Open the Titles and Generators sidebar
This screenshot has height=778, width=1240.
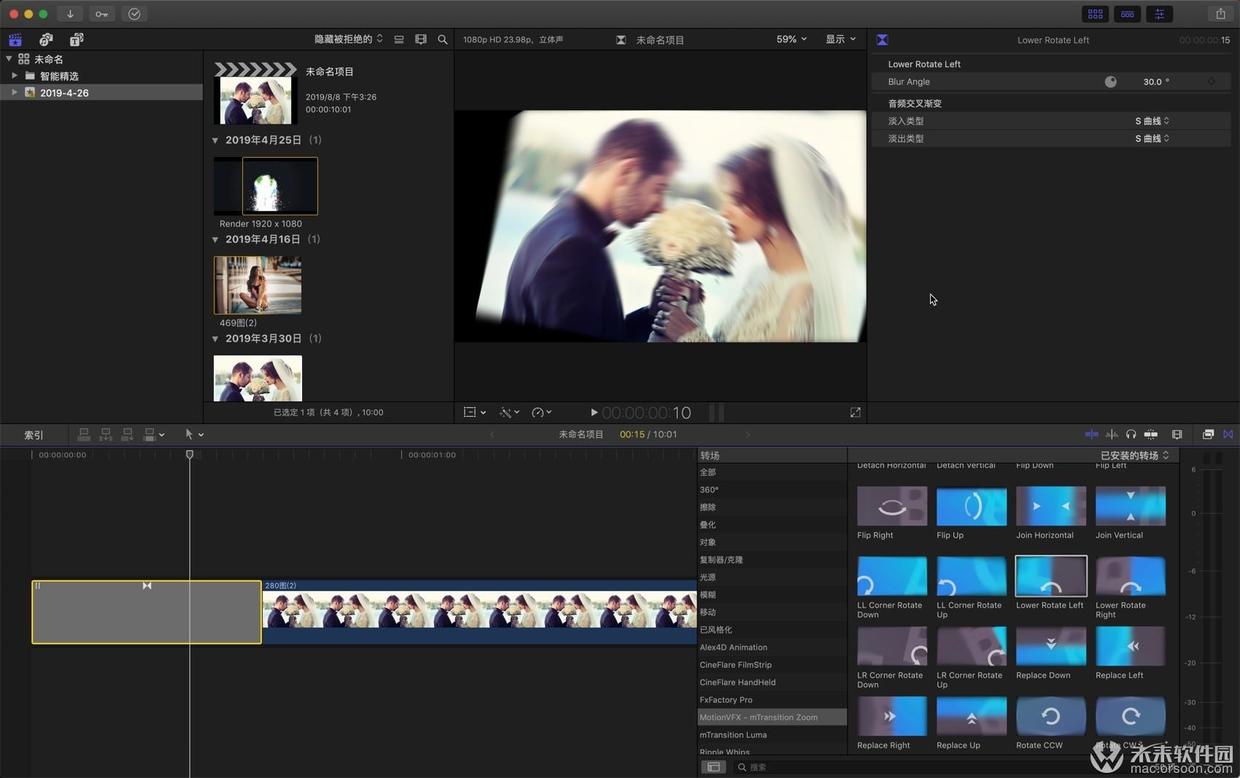click(77, 40)
